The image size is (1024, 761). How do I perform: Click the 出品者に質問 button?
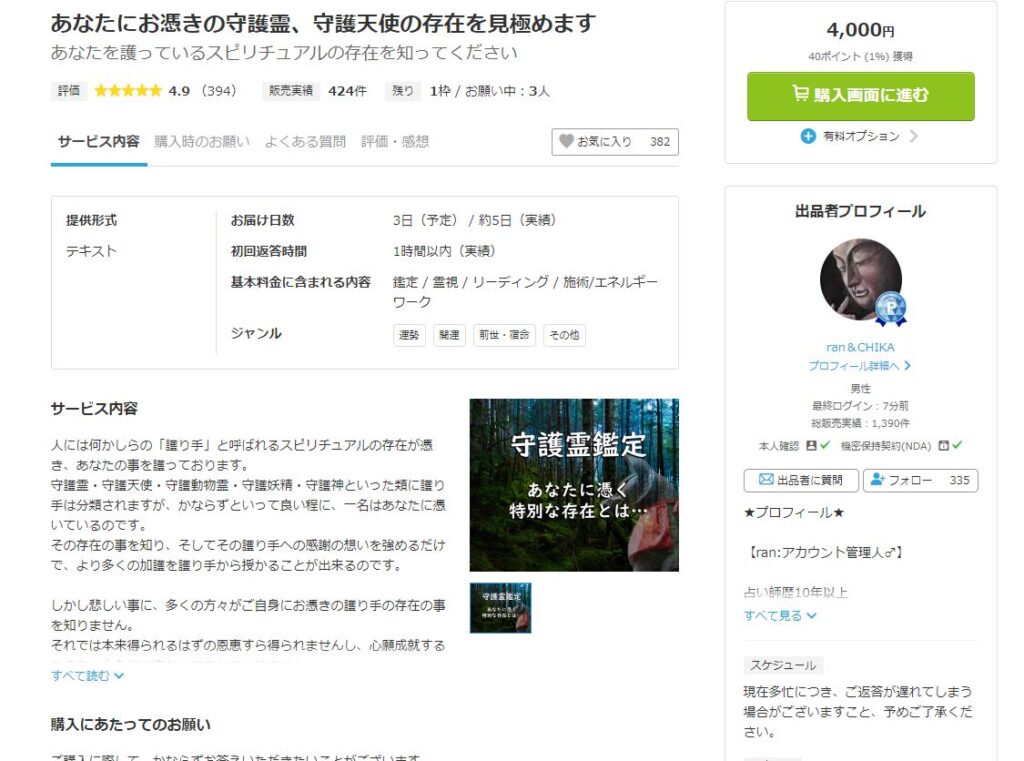point(801,480)
